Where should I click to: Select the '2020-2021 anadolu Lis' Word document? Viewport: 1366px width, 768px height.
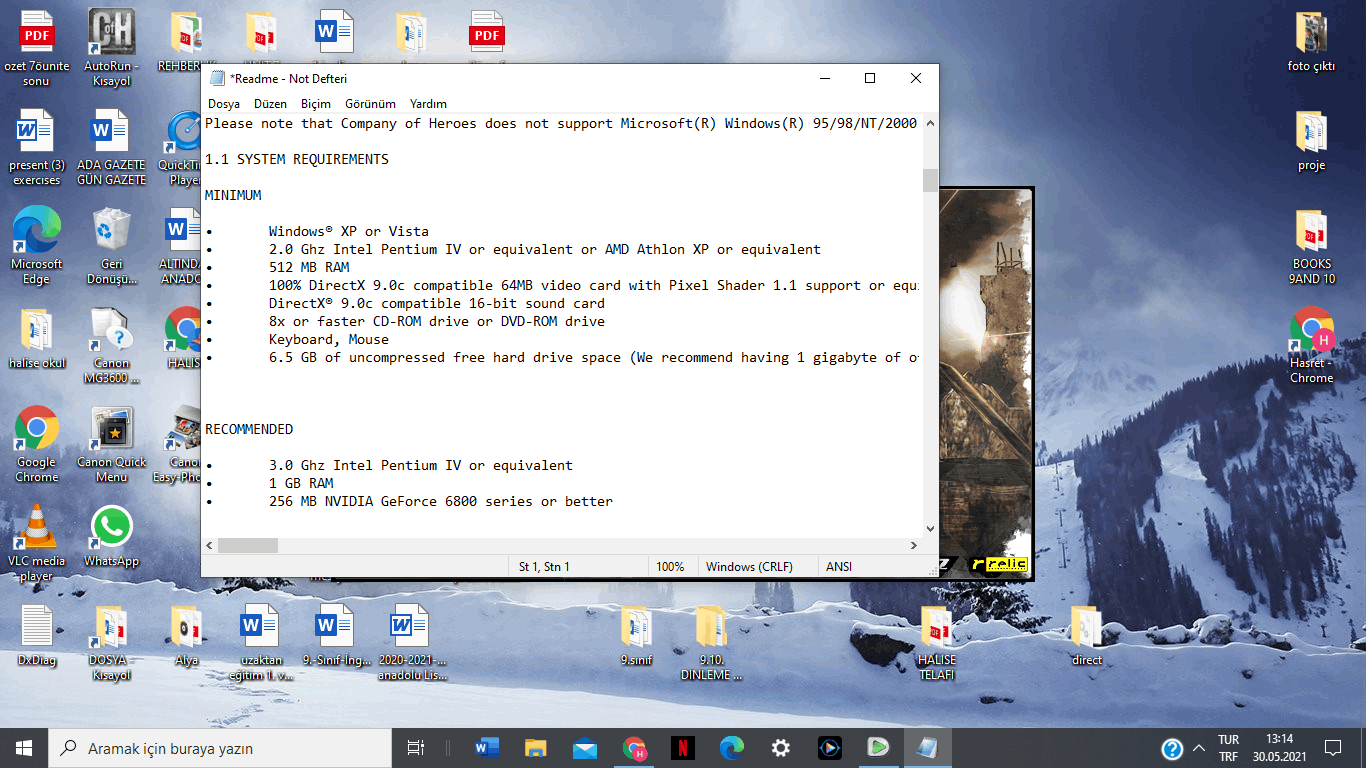(411, 642)
